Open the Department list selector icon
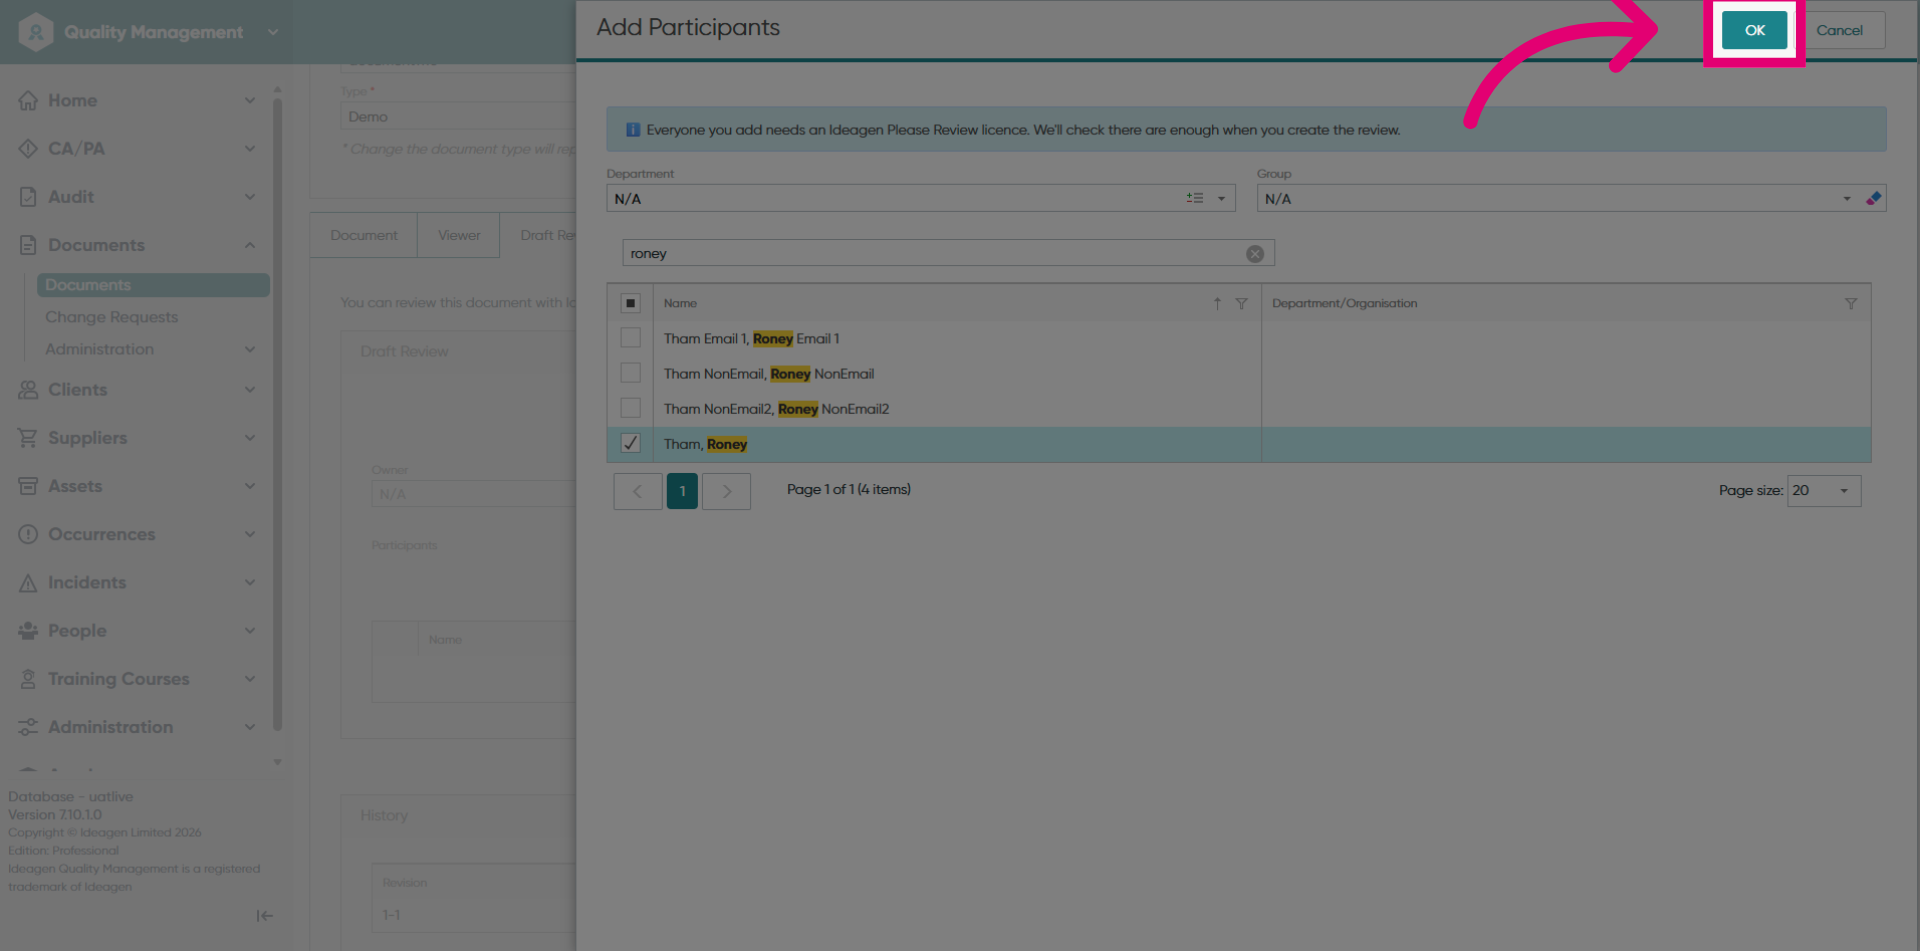Image resolution: width=1920 pixels, height=951 pixels. click(1194, 198)
